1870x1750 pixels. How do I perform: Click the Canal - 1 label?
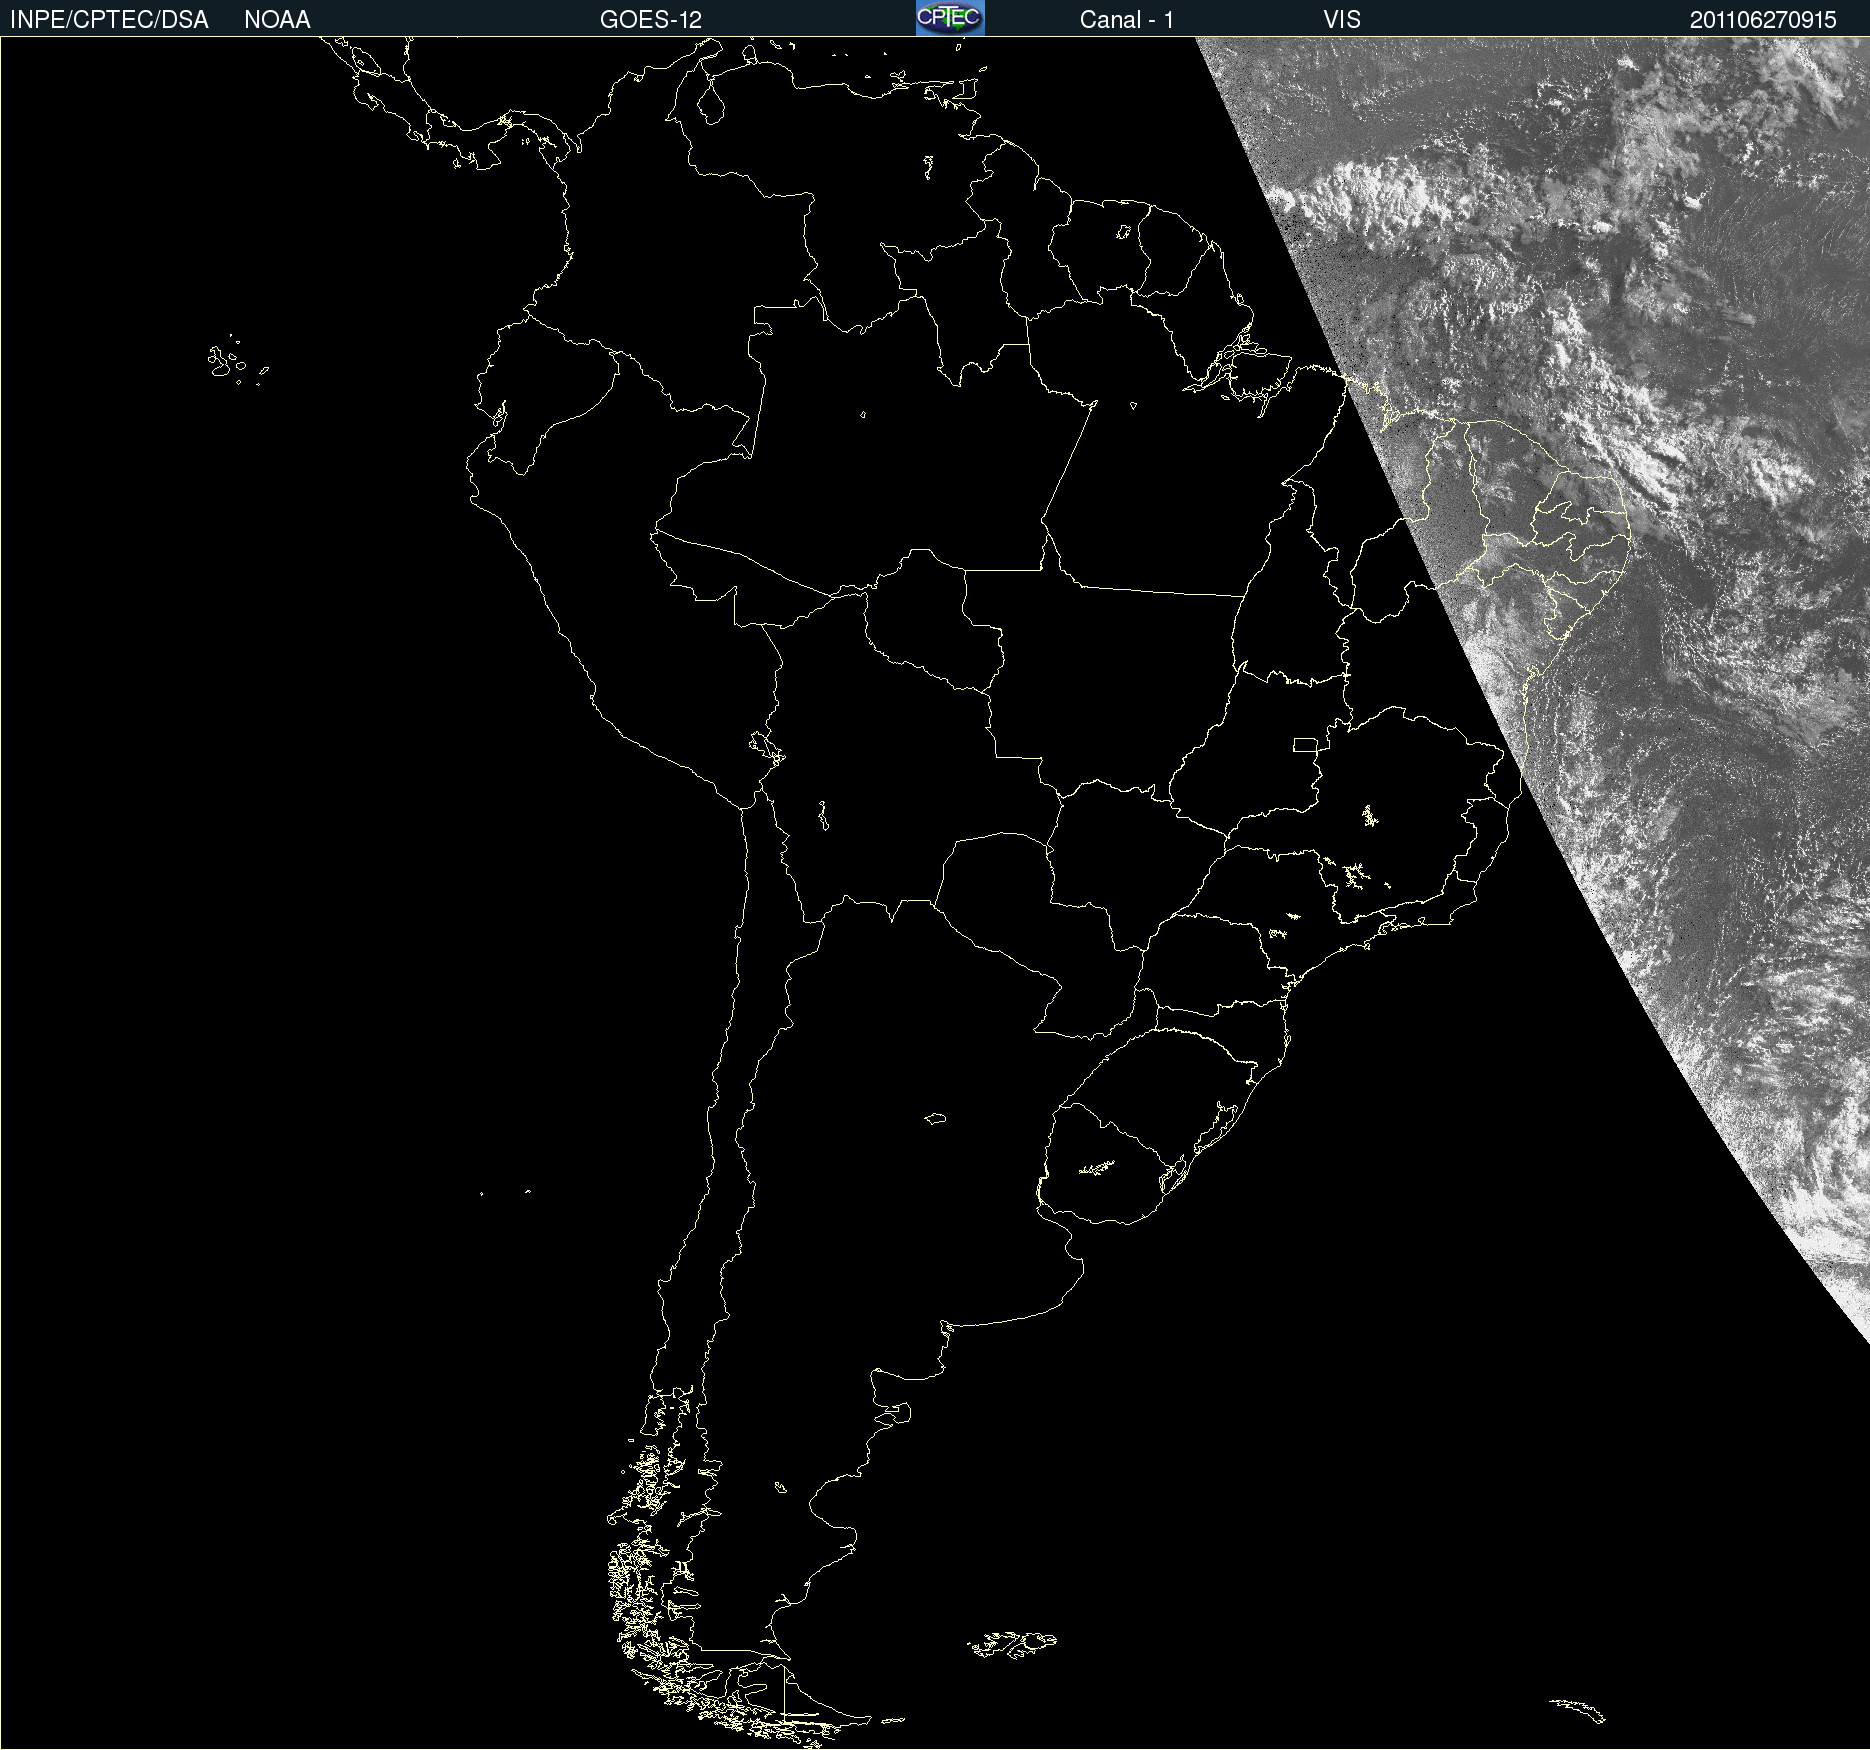coord(1127,20)
